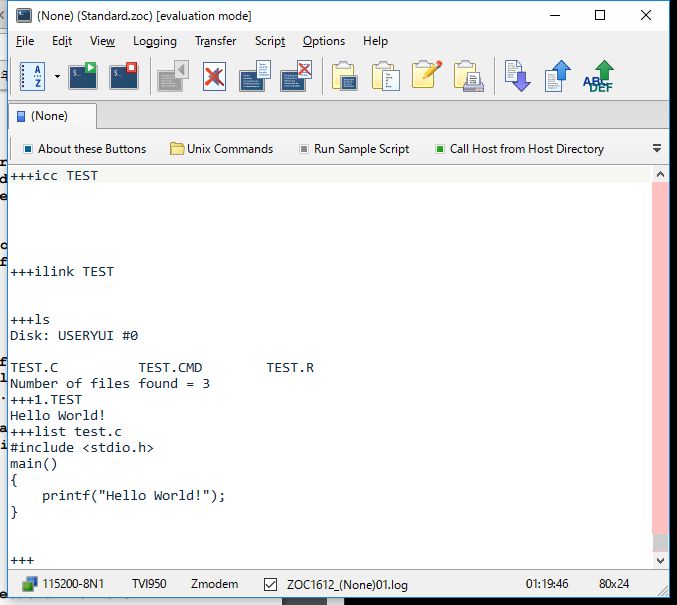Click the "Hello World!" output line
Viewport: 677px width, 605px height.
point(57,416)
